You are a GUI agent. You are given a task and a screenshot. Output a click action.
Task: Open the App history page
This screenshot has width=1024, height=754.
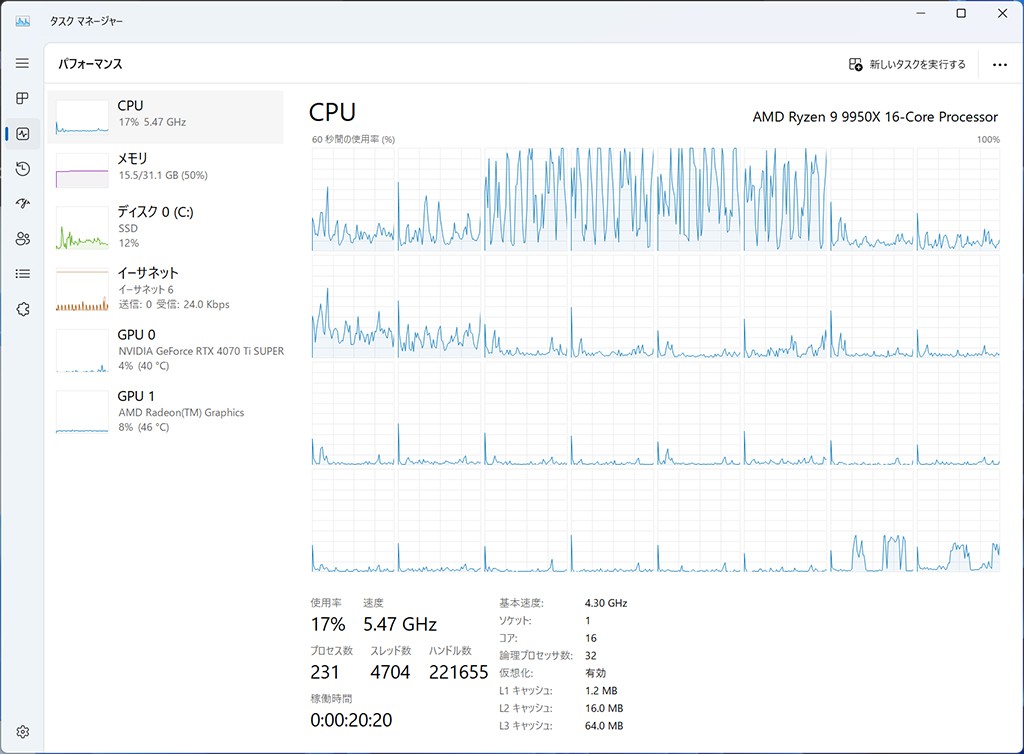(x=22, y=168)
